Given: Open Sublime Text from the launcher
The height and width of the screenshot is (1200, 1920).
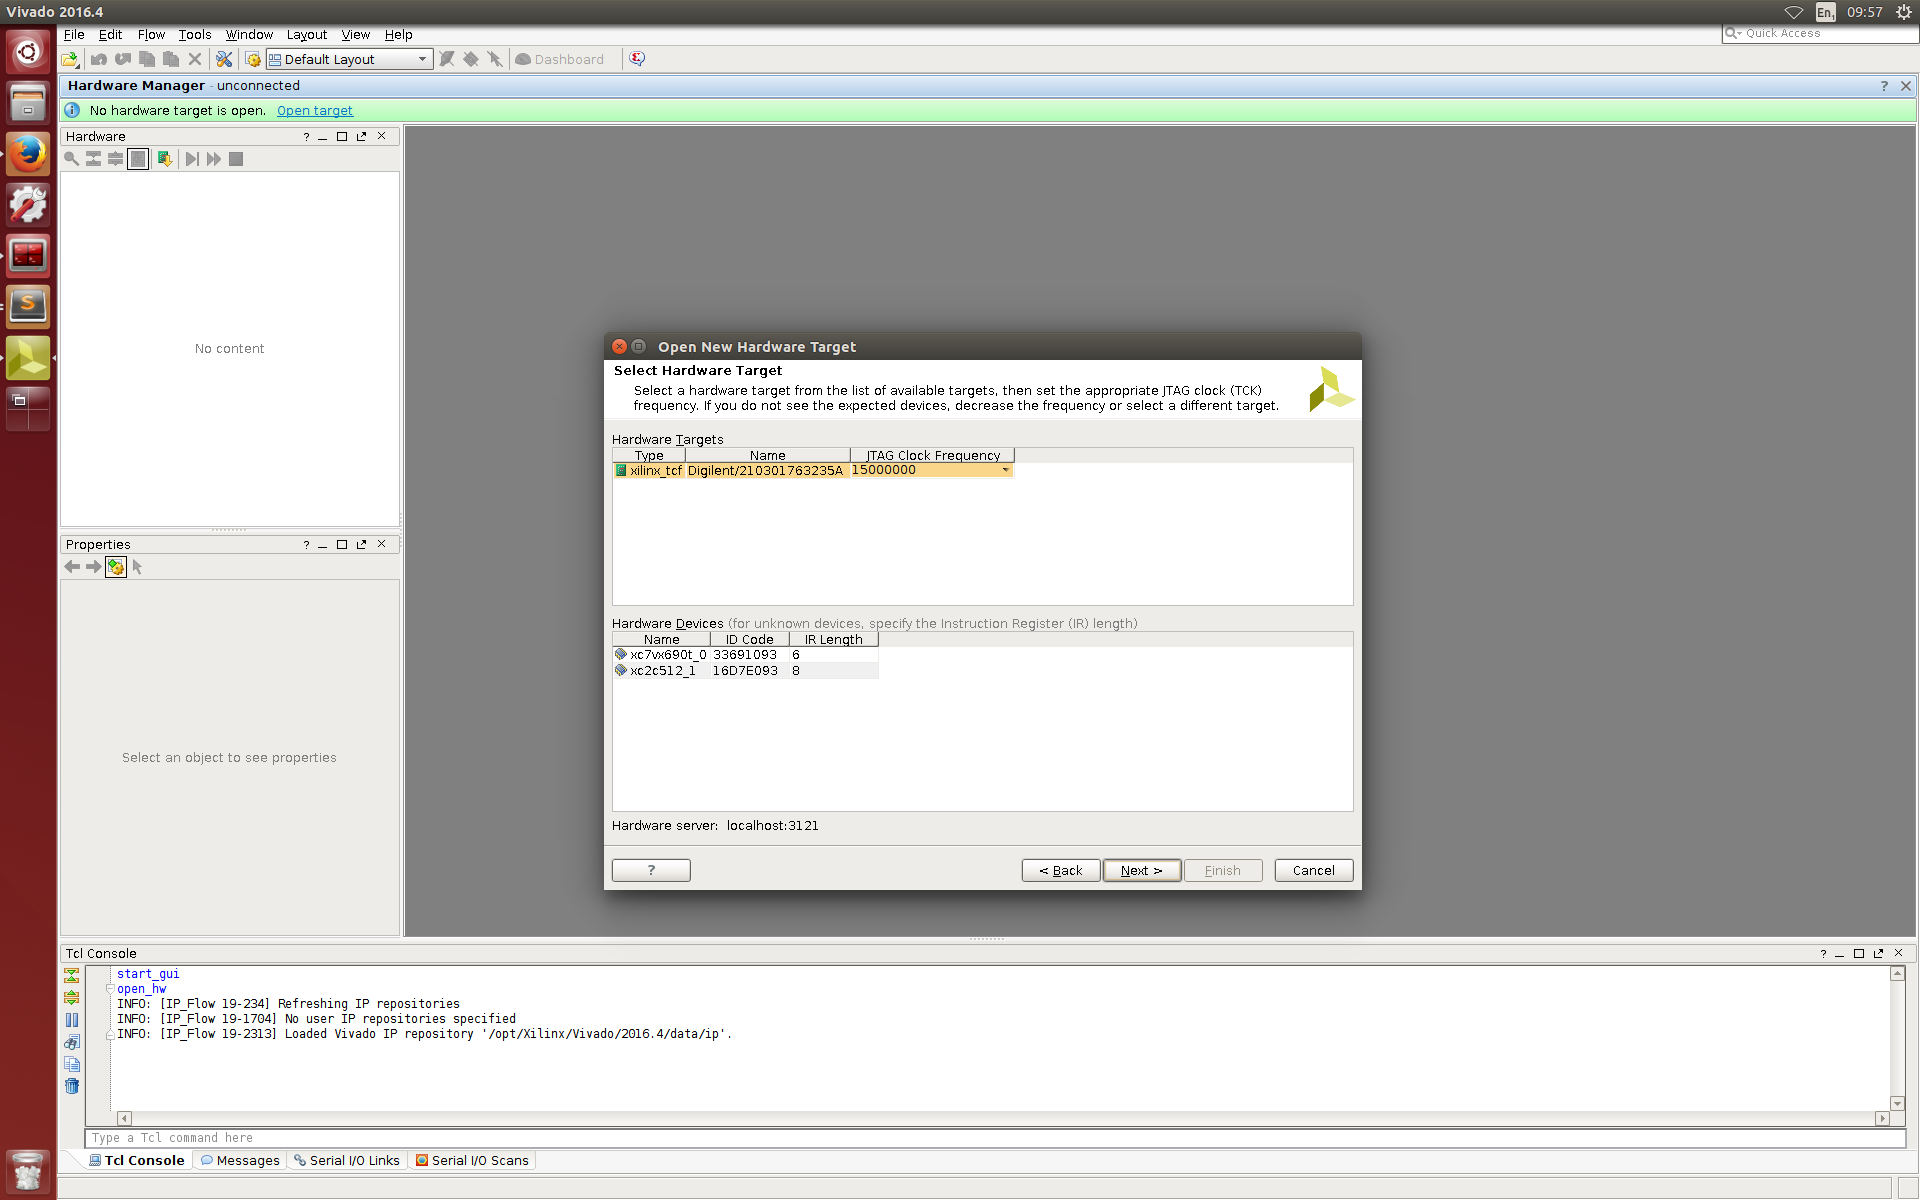Looking at the screenshot, I should (x=28, y=305).
